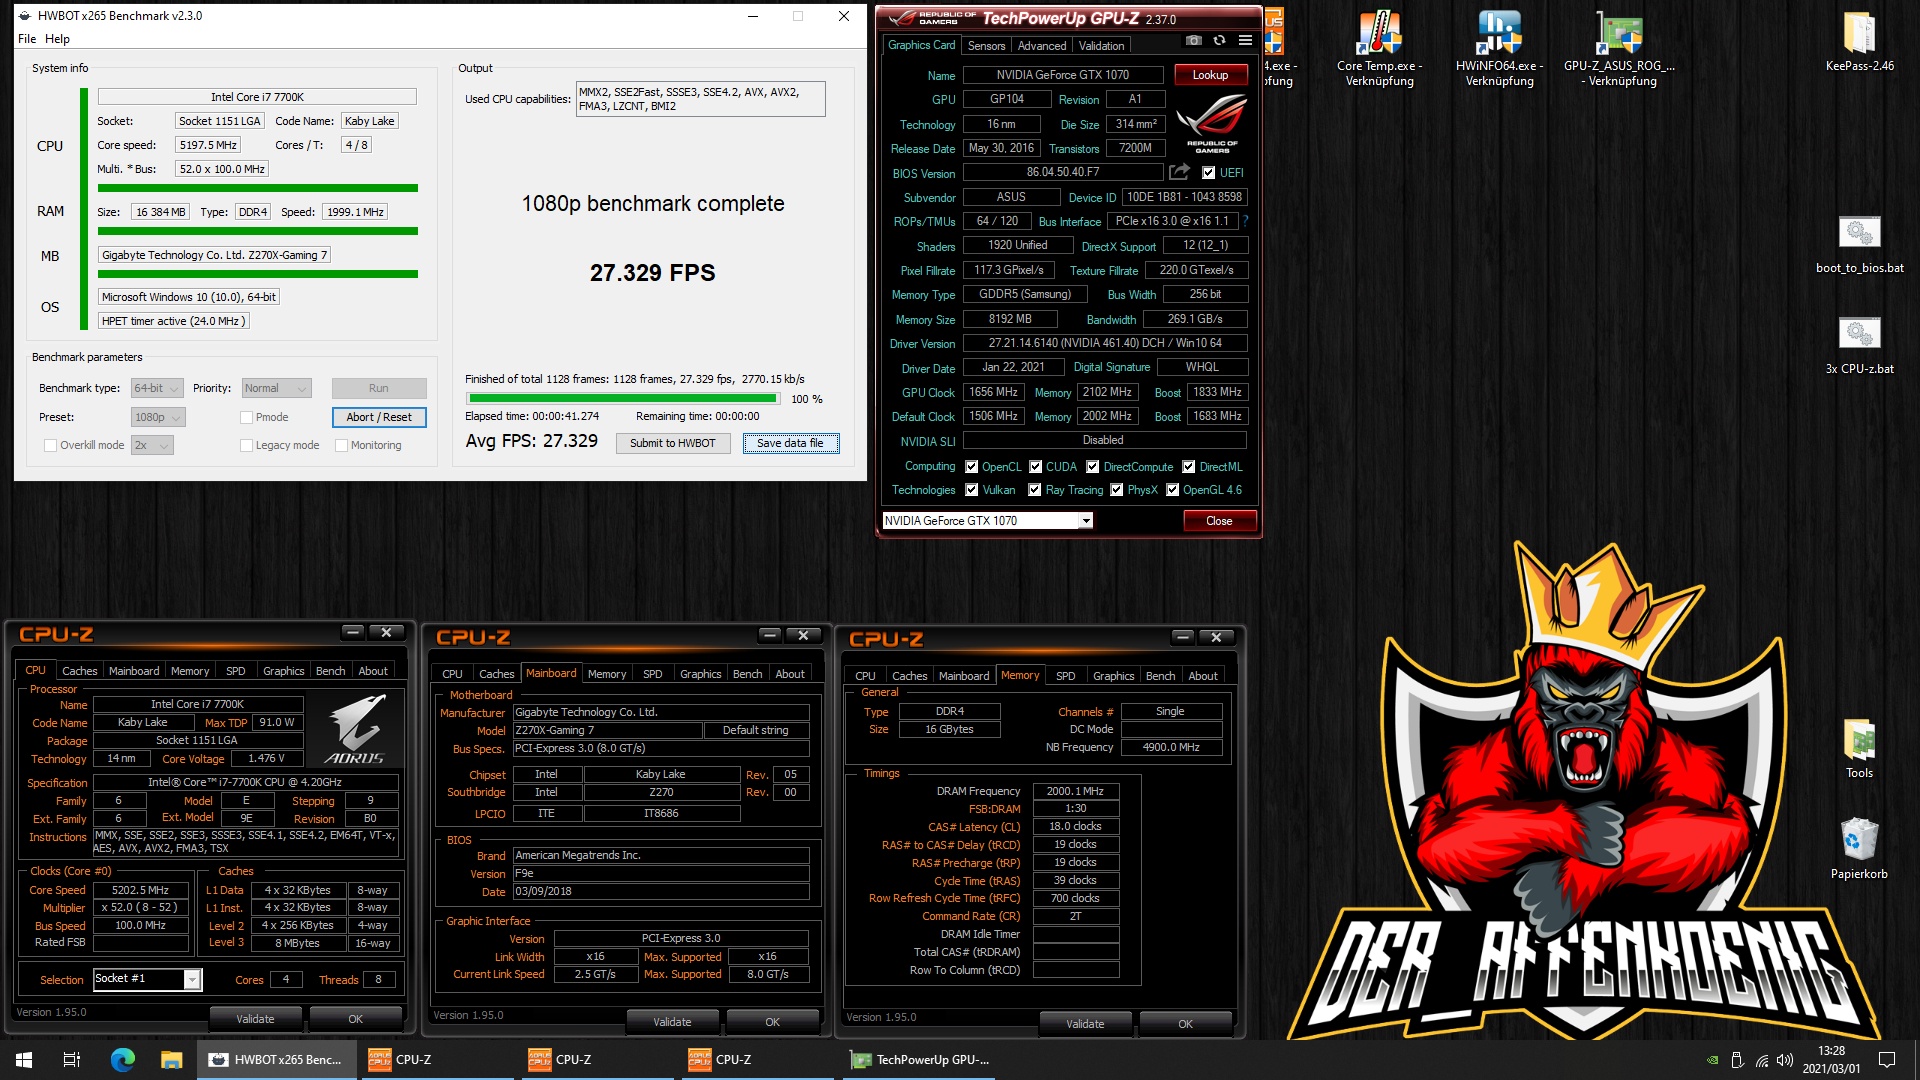This screenshot has height=1080, width=1920.
Task: Click the system clock in the taskbar
Action: [1831, 1060]
